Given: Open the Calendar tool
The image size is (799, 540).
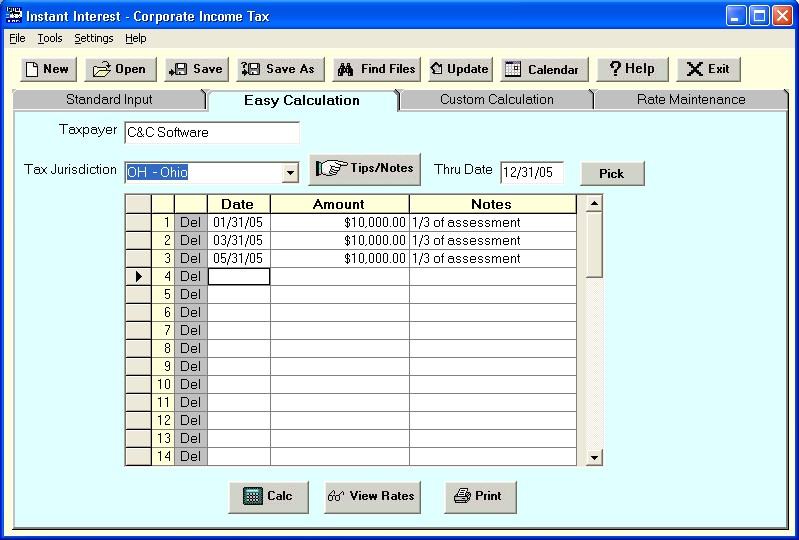Looking at the screenshot, I should (x=543, y=69).
